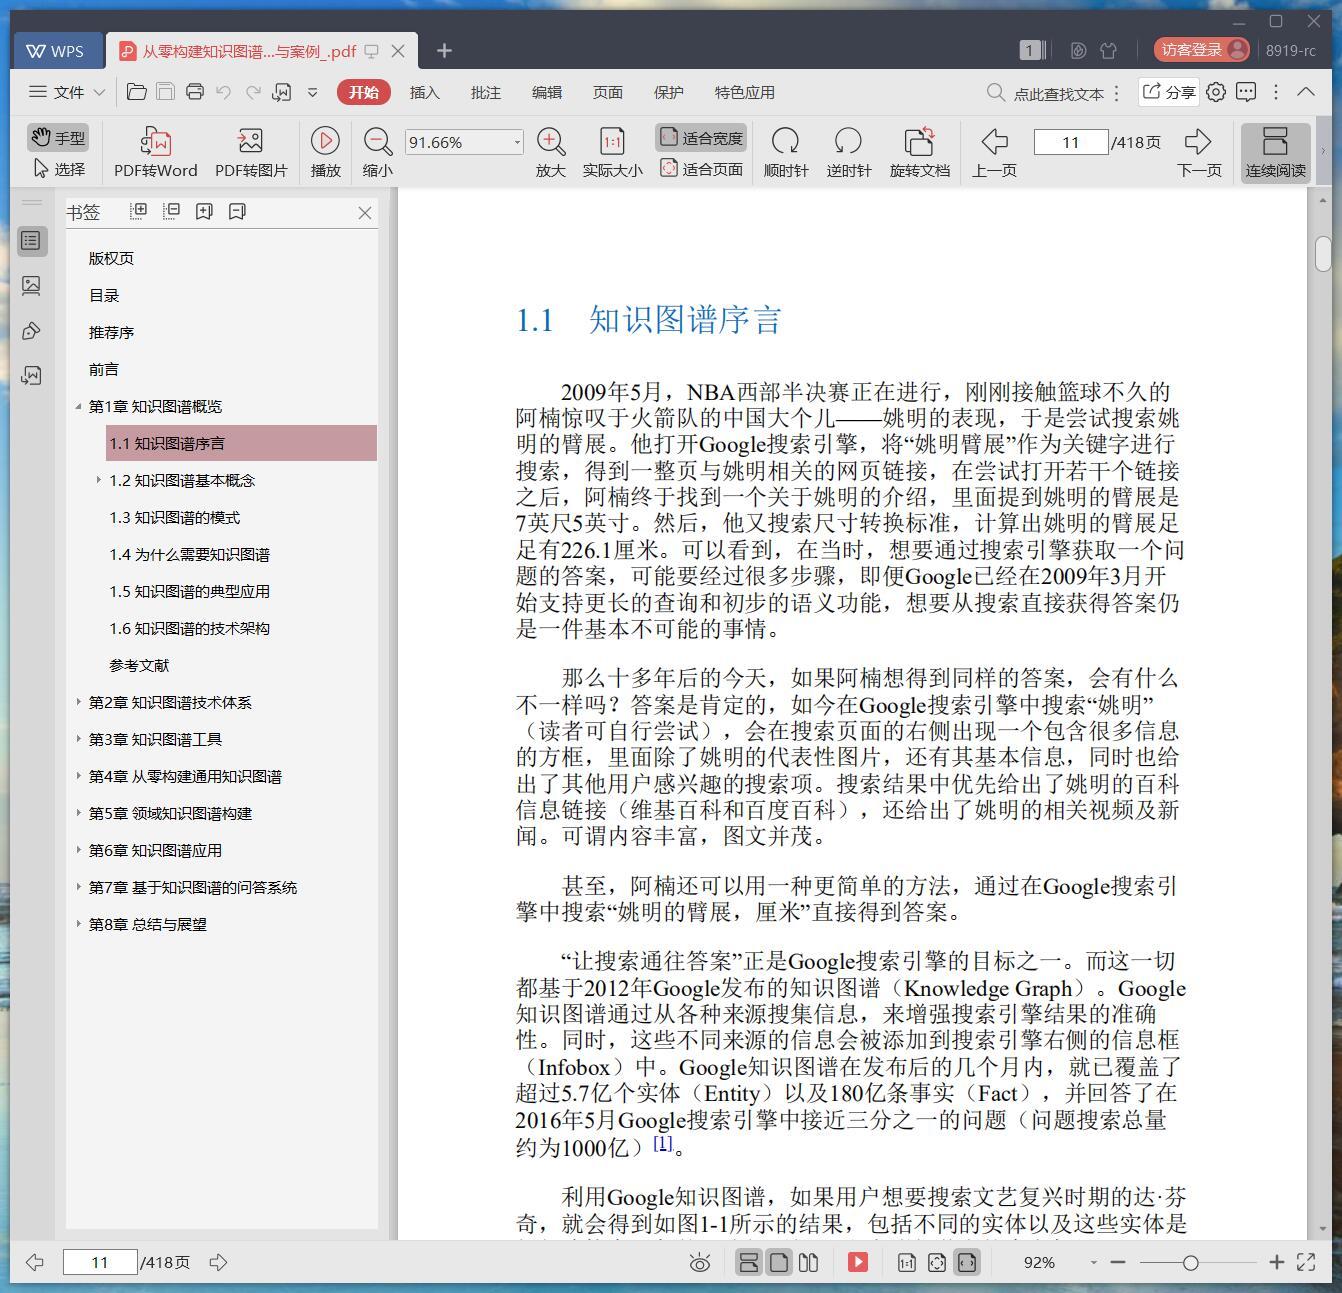
Task: Click the eye-protection mode icon in status bar
Action: coord(700,1262)
